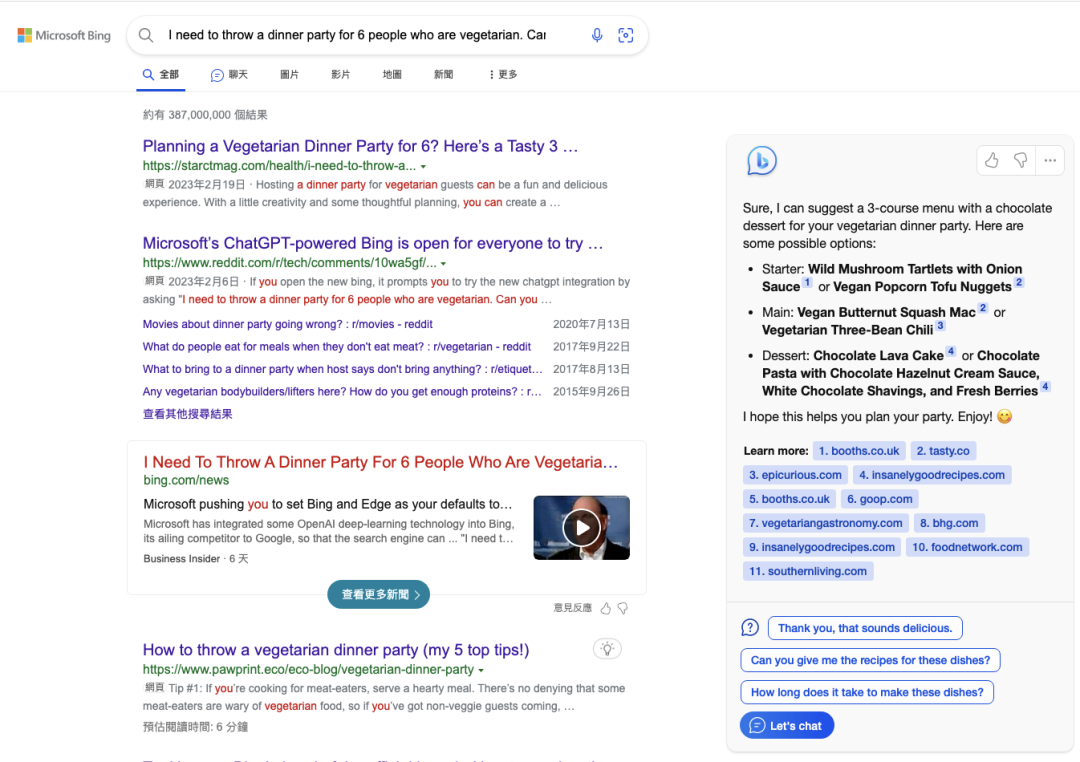The width and height of the screenshot is (1080, 762).
Task: Expand the pawprint.eco URL dropdown arrow
Action: (x=481, y=670)
